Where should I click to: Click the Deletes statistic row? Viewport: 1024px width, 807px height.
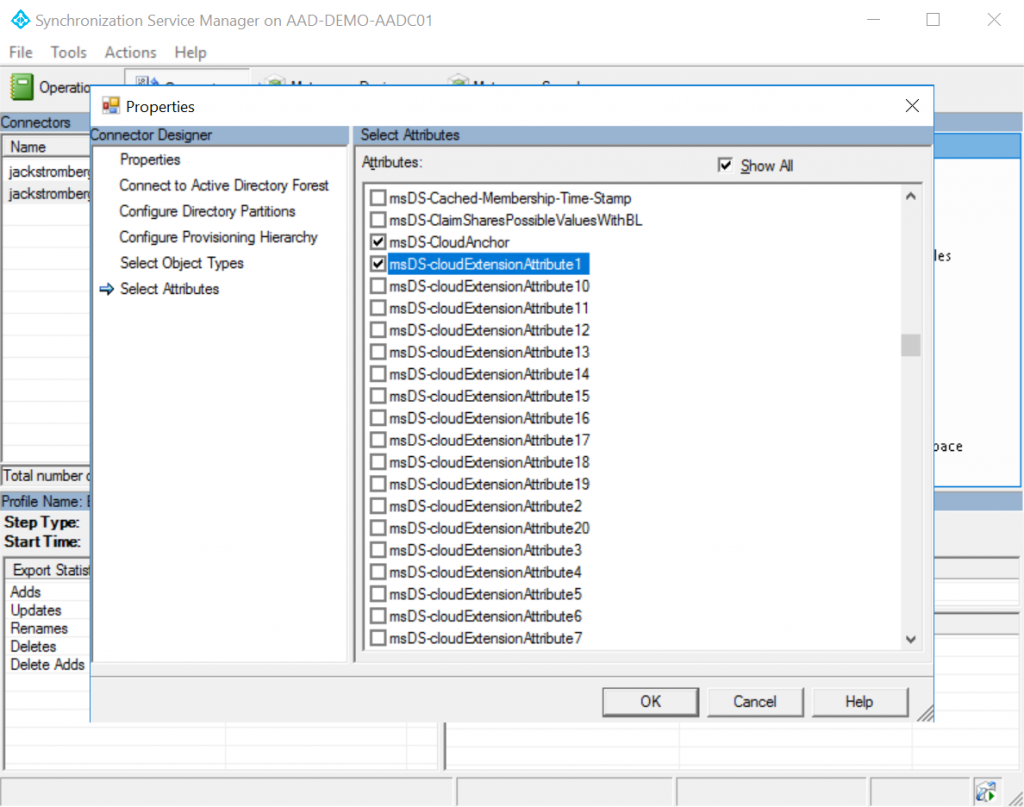48,647
